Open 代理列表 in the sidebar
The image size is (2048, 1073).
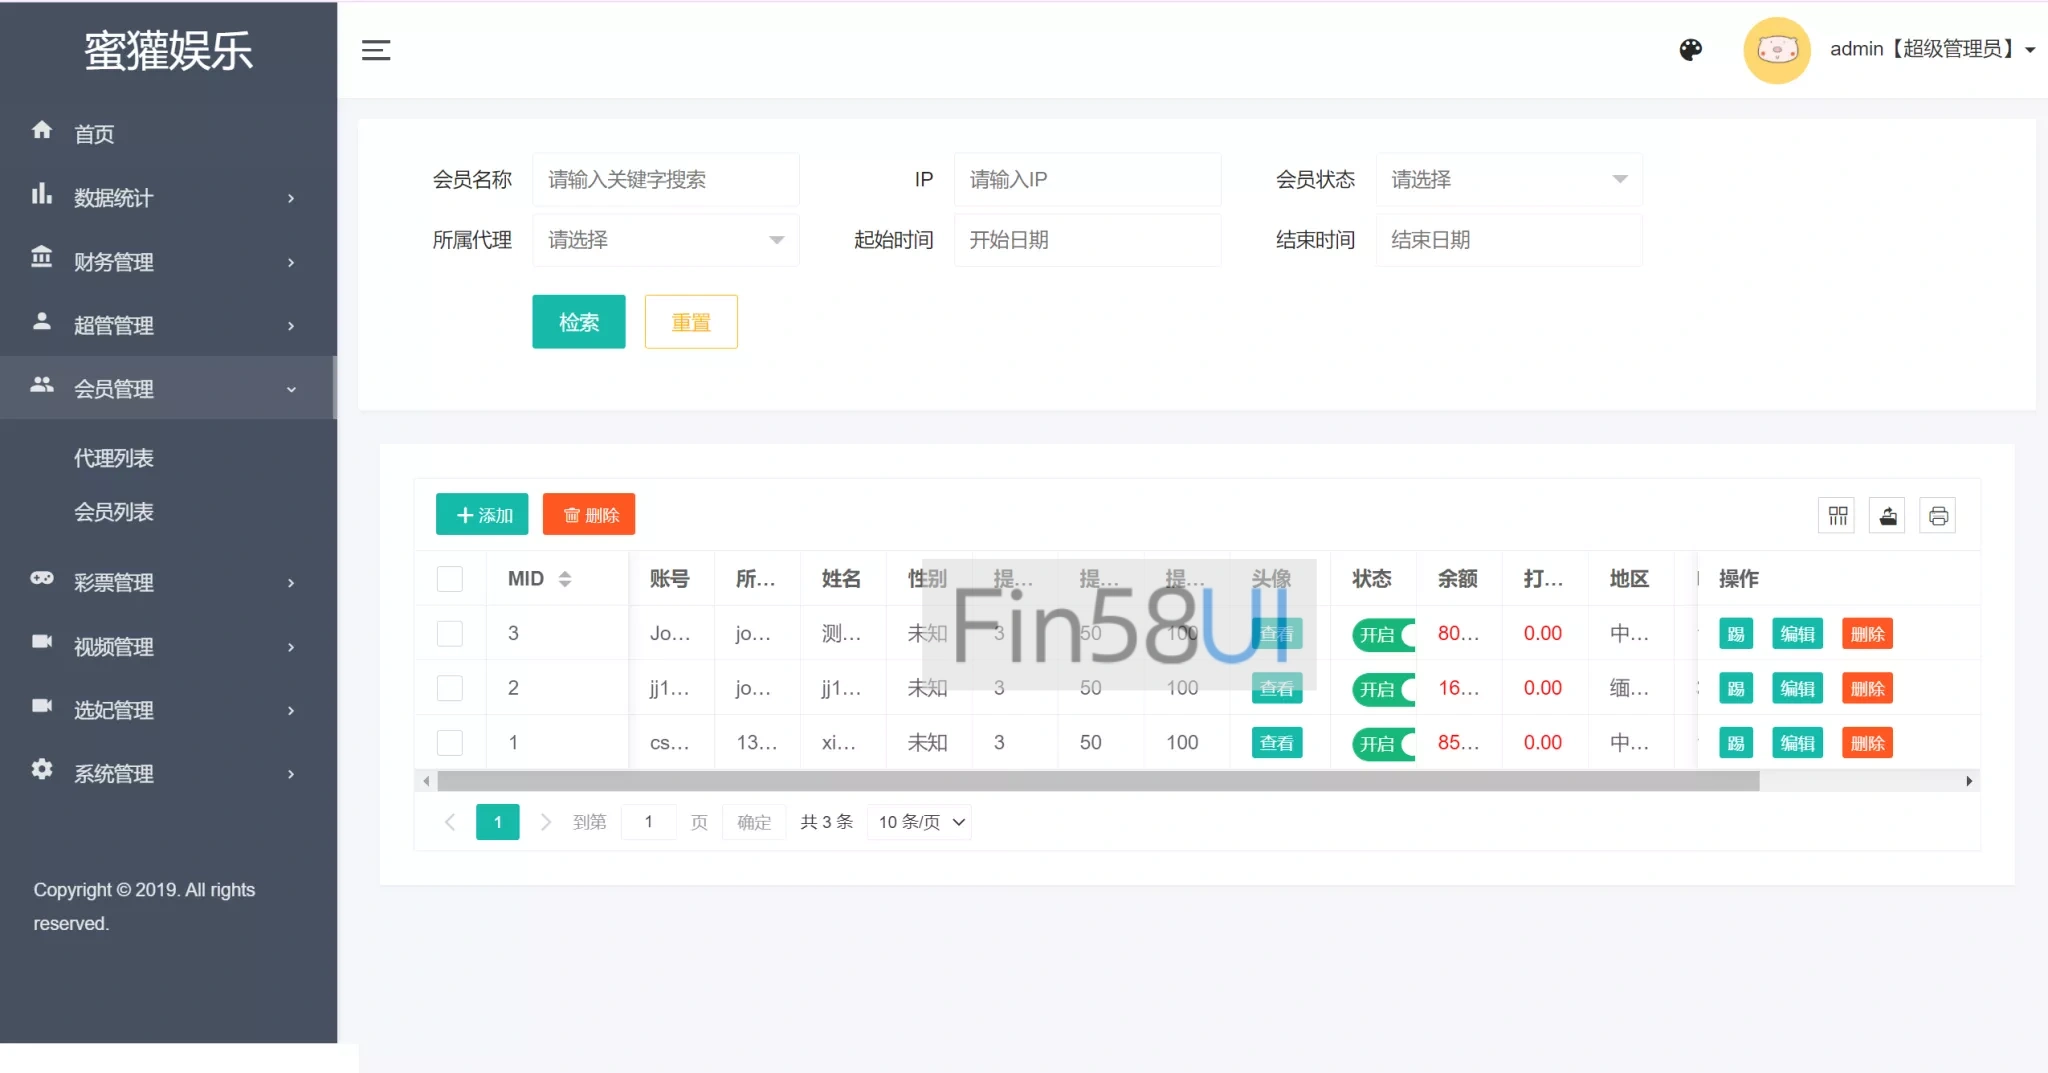tap(114, 458)
